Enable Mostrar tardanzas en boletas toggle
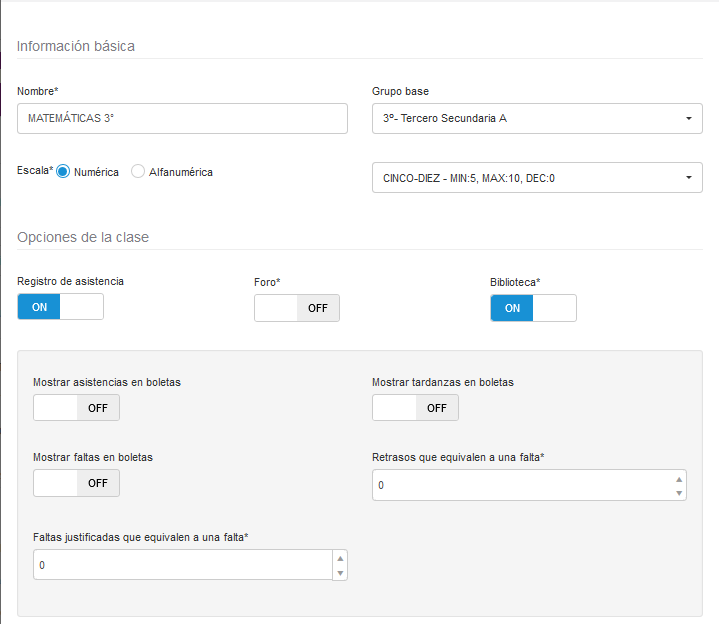The width and height of the screenshot is (719, 624). [415, 408]
